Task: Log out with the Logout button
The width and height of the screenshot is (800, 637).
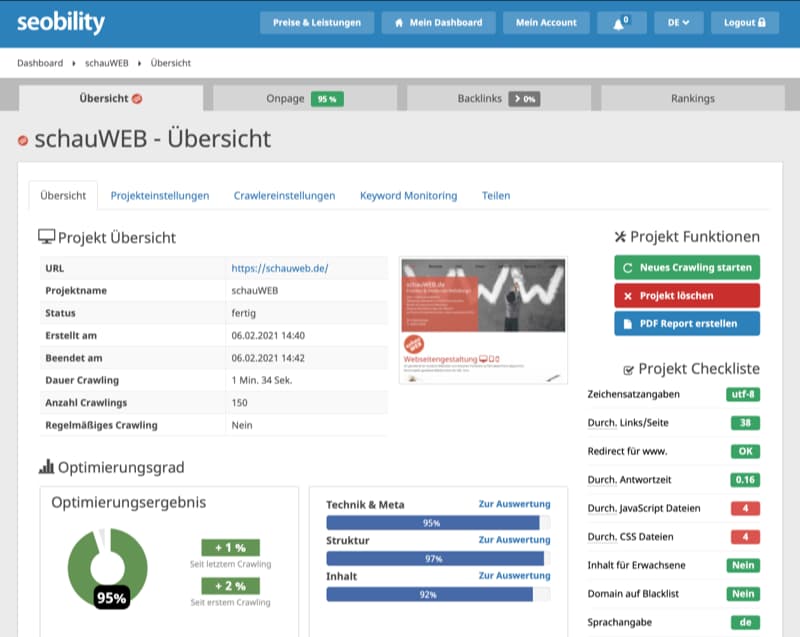Action: pyautogui.click(x=744, y=23)
